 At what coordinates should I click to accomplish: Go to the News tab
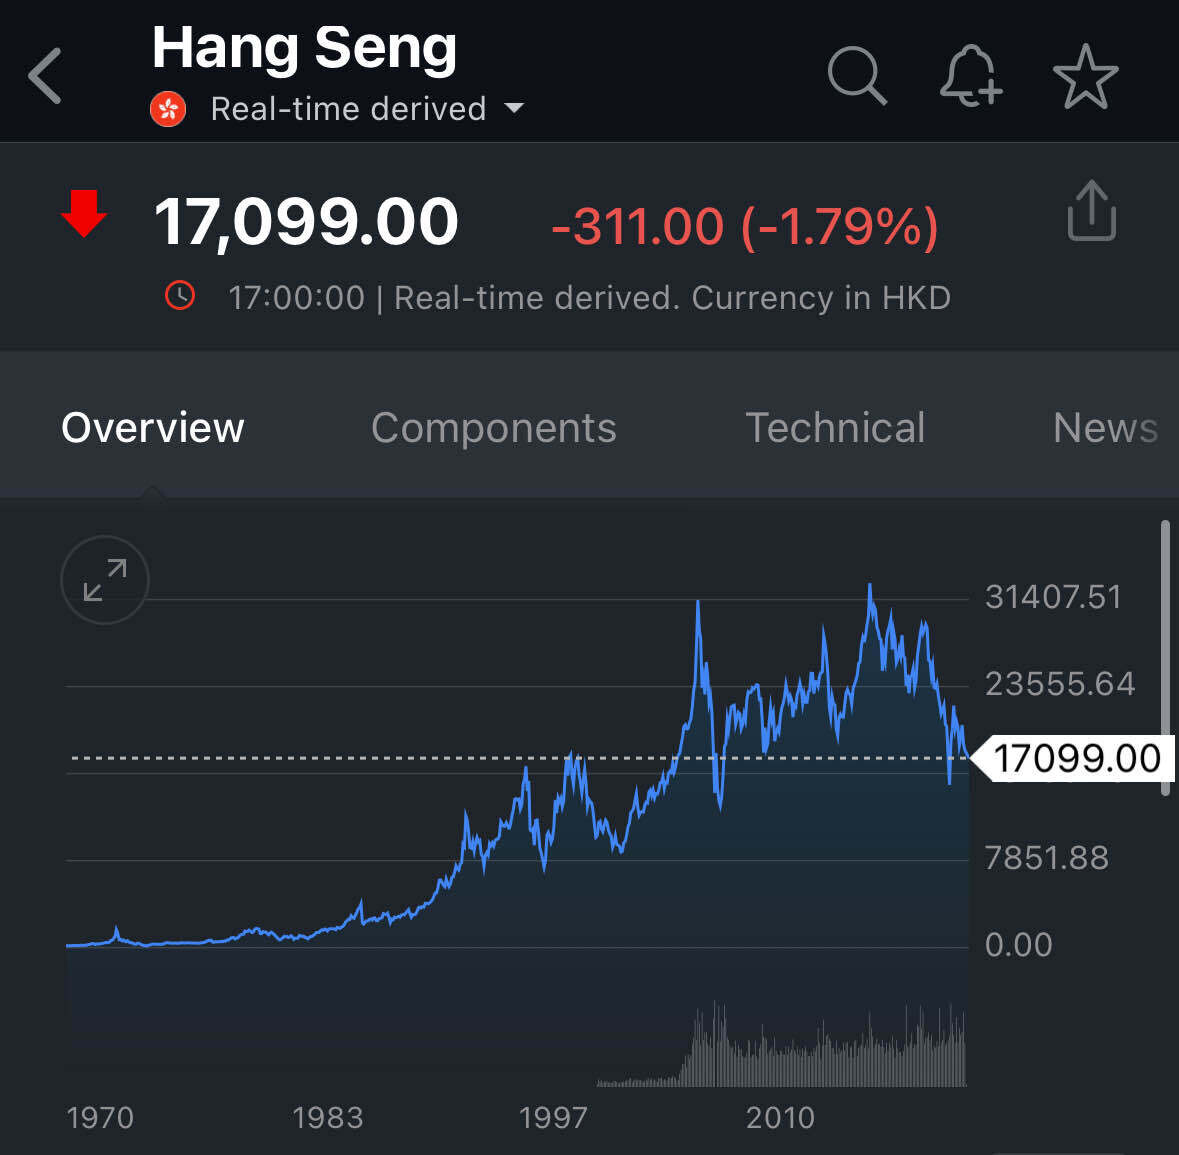[x=1105, y=428]
